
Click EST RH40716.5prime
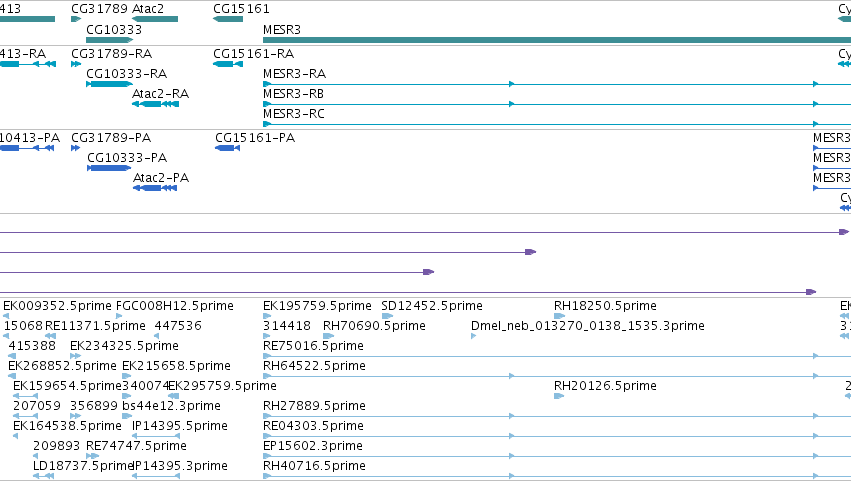314,467
